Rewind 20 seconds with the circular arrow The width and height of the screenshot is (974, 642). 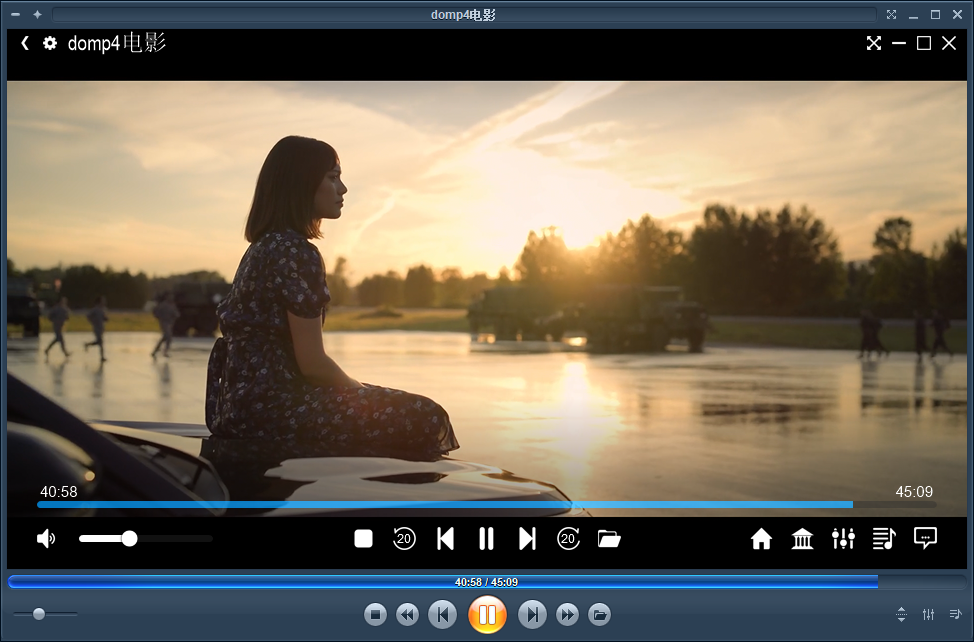tap(404, 539)
